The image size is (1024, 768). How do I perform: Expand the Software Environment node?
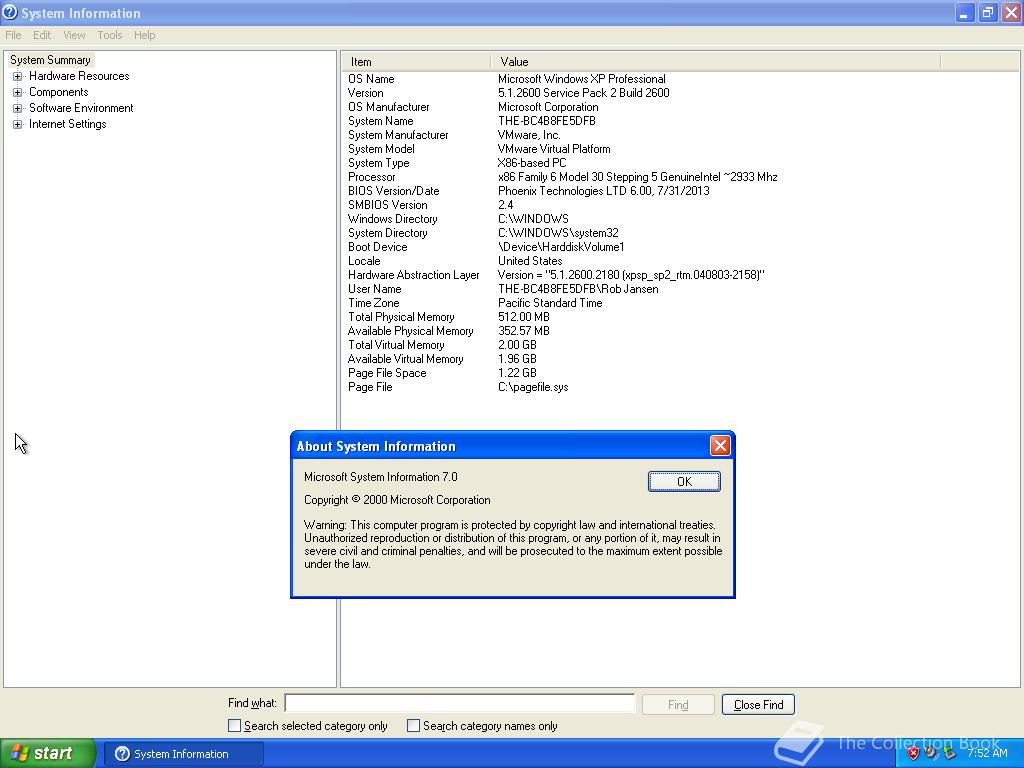(x=18, y=108)
